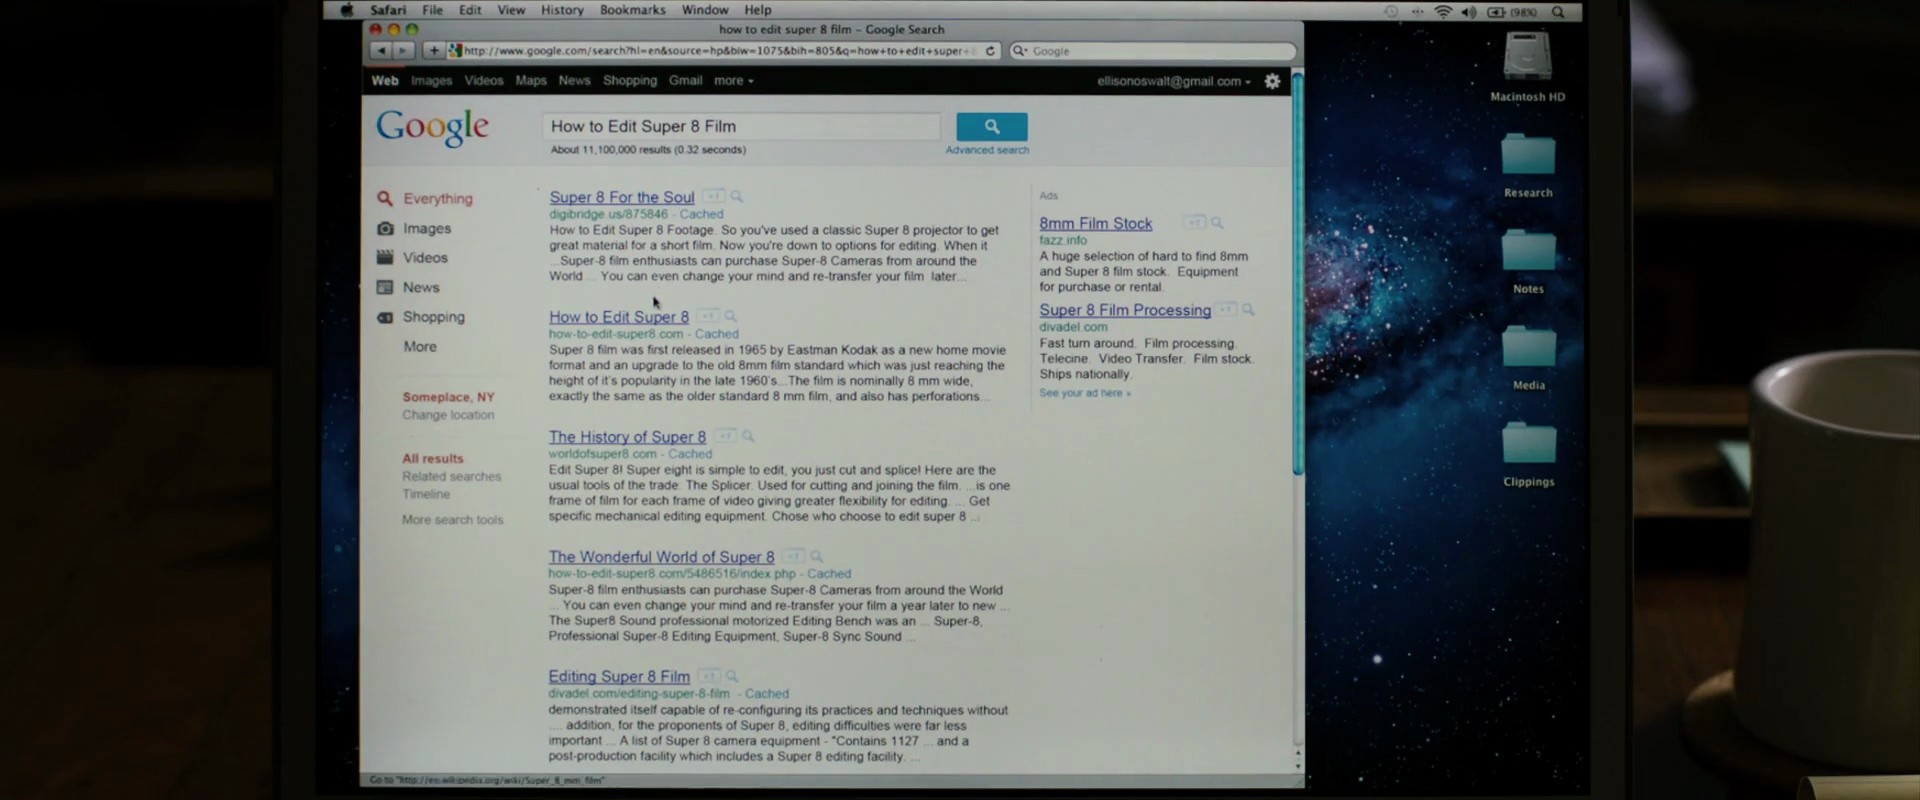Open the Help menu
The height and width of the screenshot is (800, 1920).
click(x=758, y=10)
